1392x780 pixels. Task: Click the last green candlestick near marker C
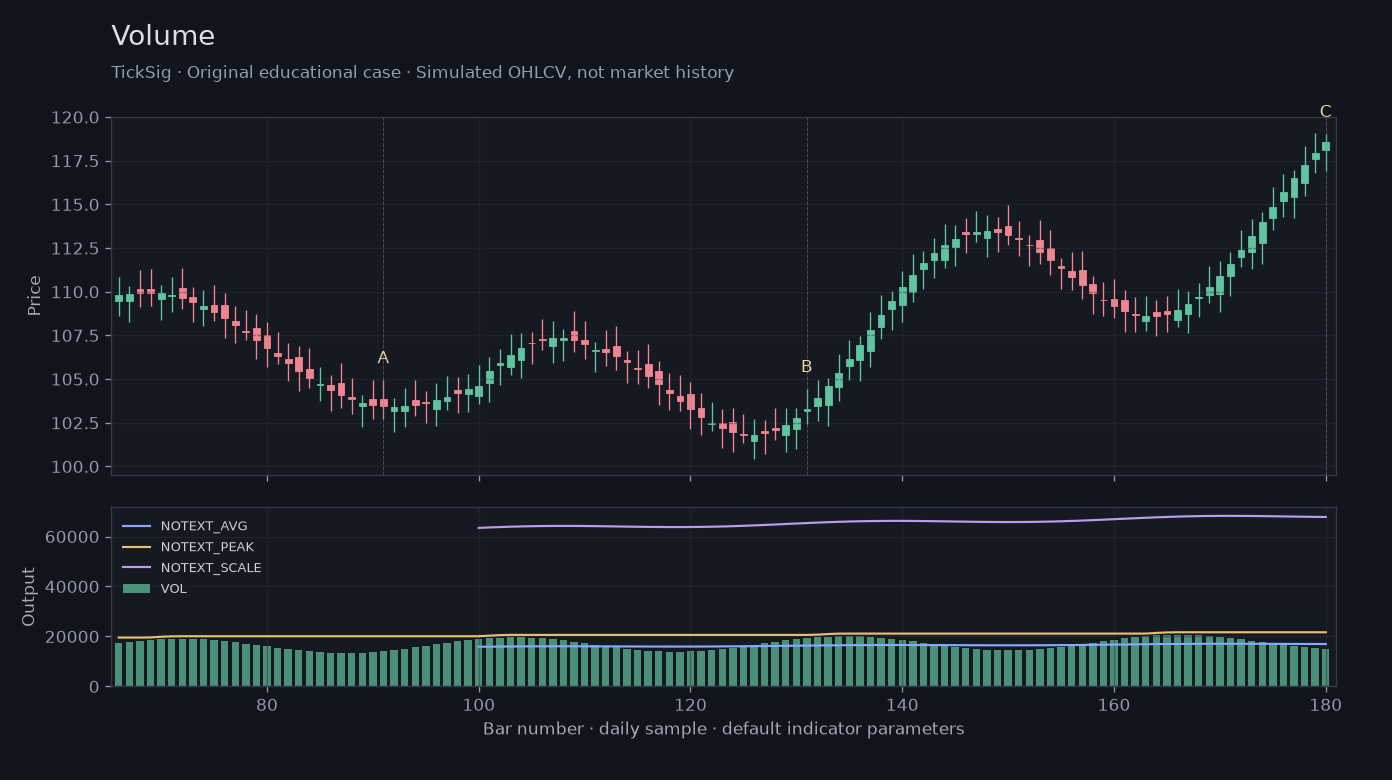click(x=1326, y=147)
